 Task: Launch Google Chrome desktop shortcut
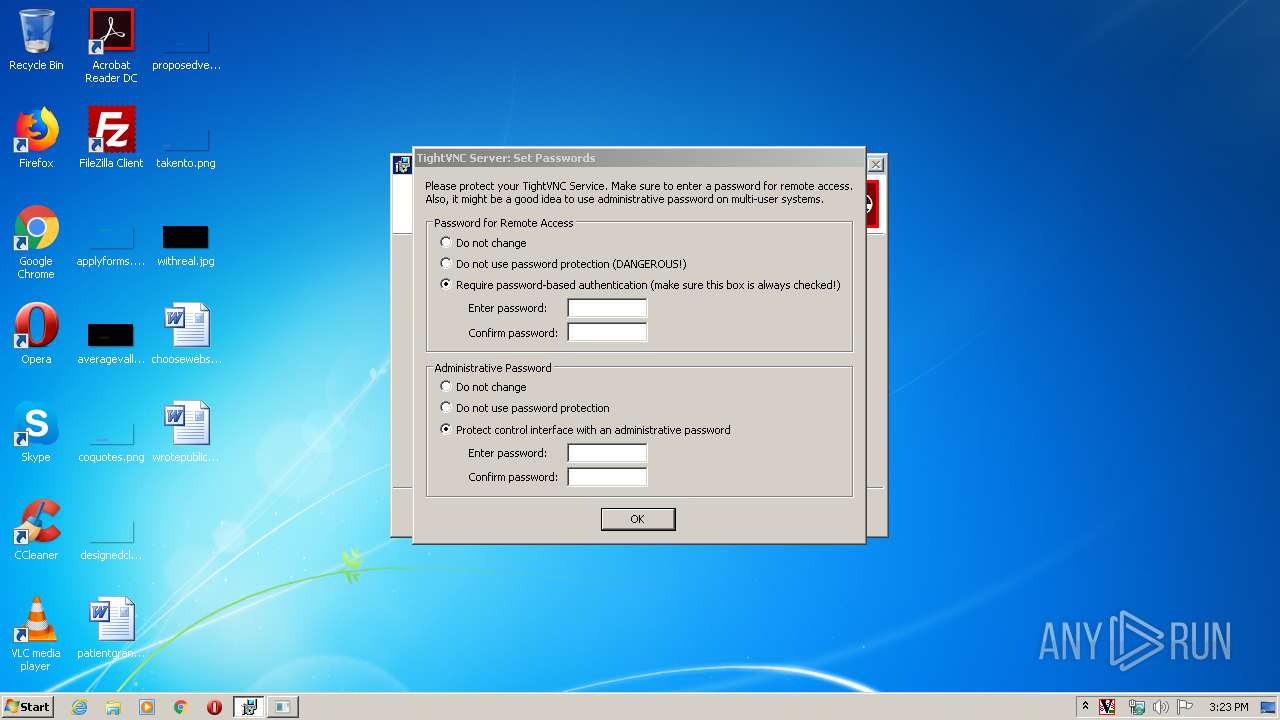[x=36, y=242]
